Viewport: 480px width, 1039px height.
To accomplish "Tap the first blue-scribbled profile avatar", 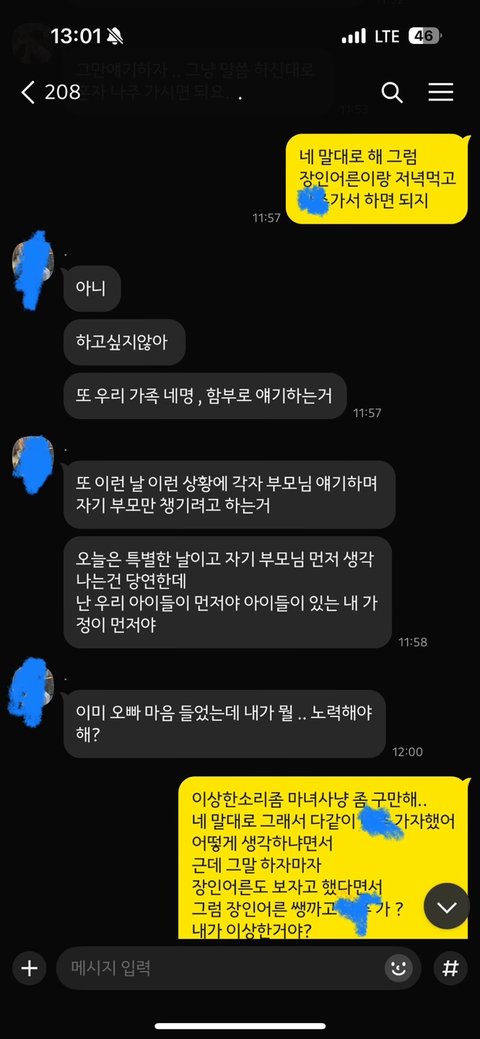I will pos(33,268).
